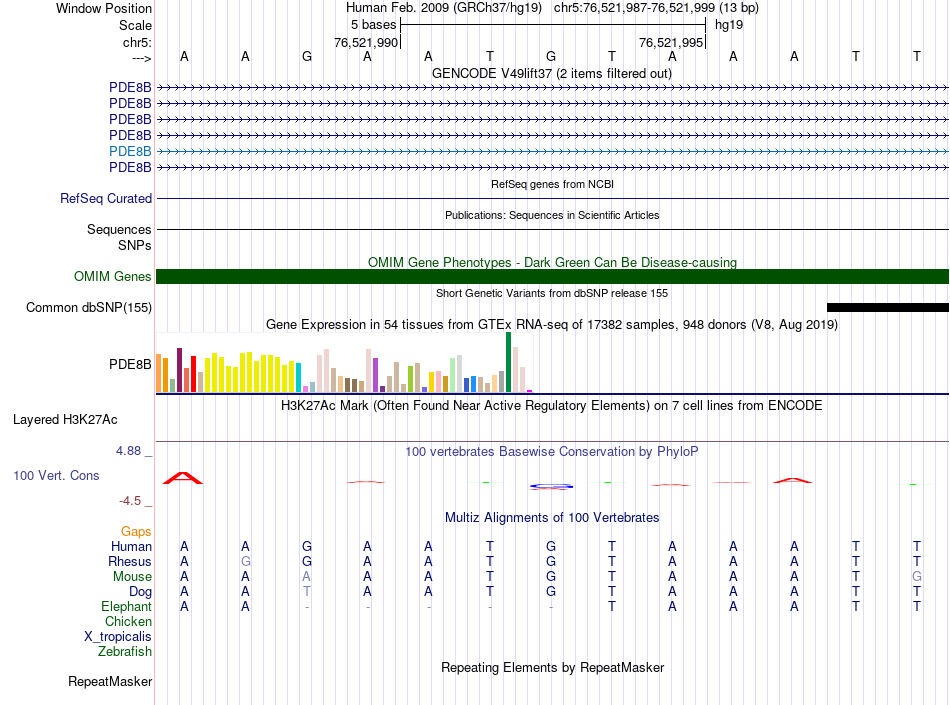Open the OMIM Genes track label
This screenshot has width=950, height=705.
(x=113, y=277)
